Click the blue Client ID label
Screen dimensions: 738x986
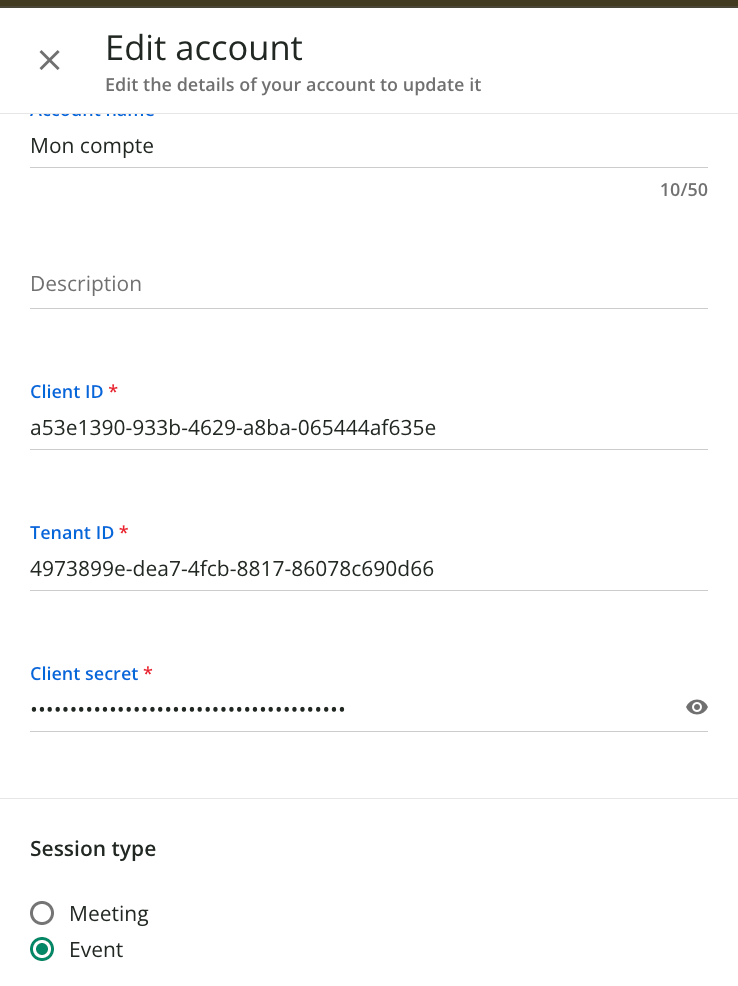pyautogui.click(x=66, y=391)
